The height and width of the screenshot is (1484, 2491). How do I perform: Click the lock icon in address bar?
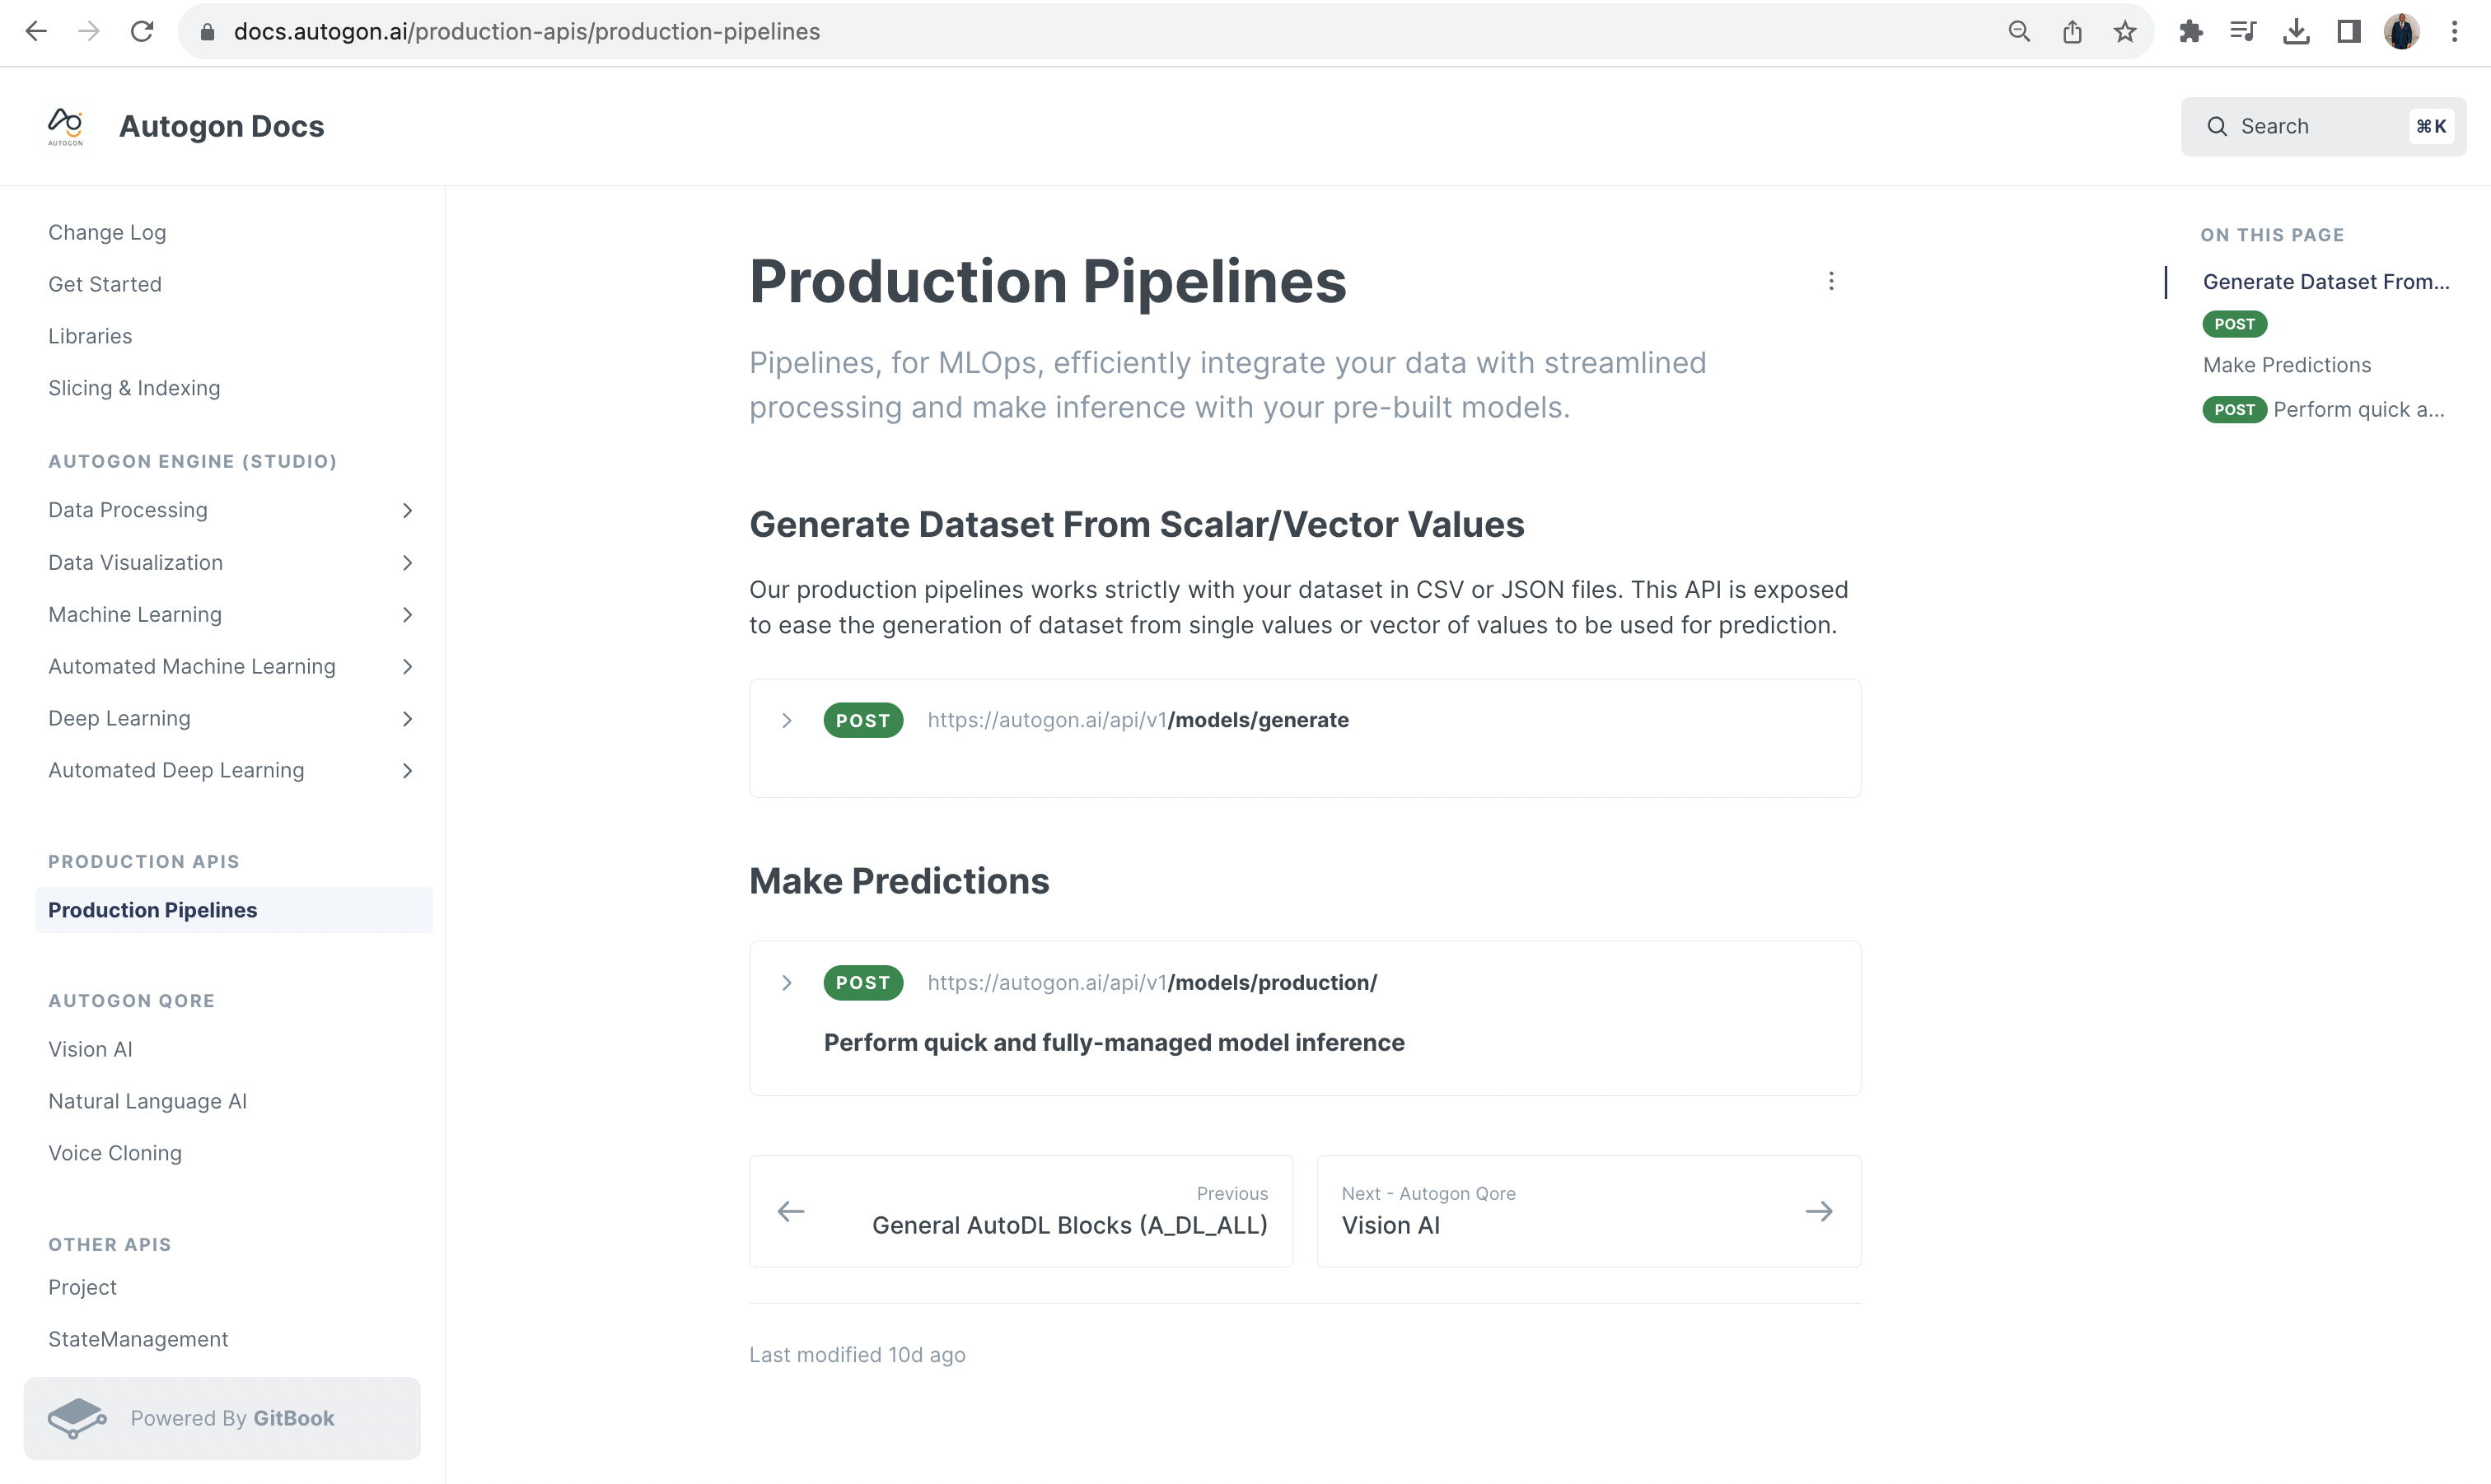(x=207, y=32)
